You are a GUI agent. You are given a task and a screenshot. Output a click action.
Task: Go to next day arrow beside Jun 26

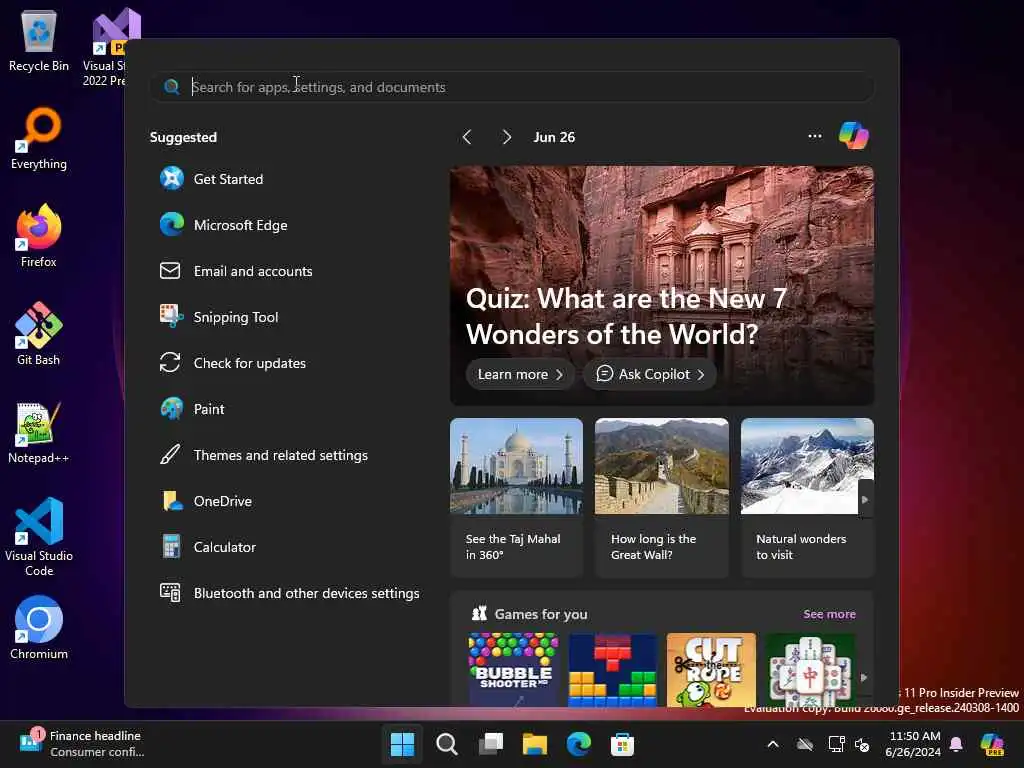pos(506,136)
